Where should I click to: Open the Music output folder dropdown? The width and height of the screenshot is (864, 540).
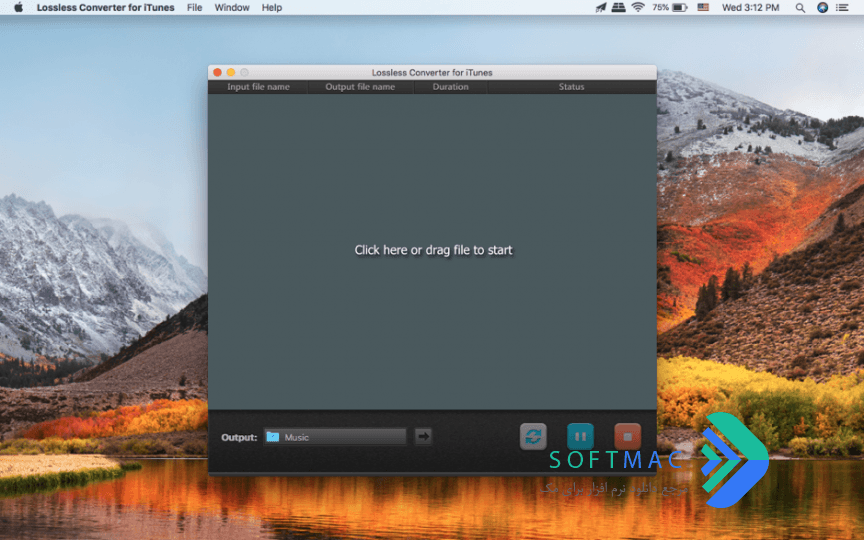pyautogui.click(x=335, y=437)
